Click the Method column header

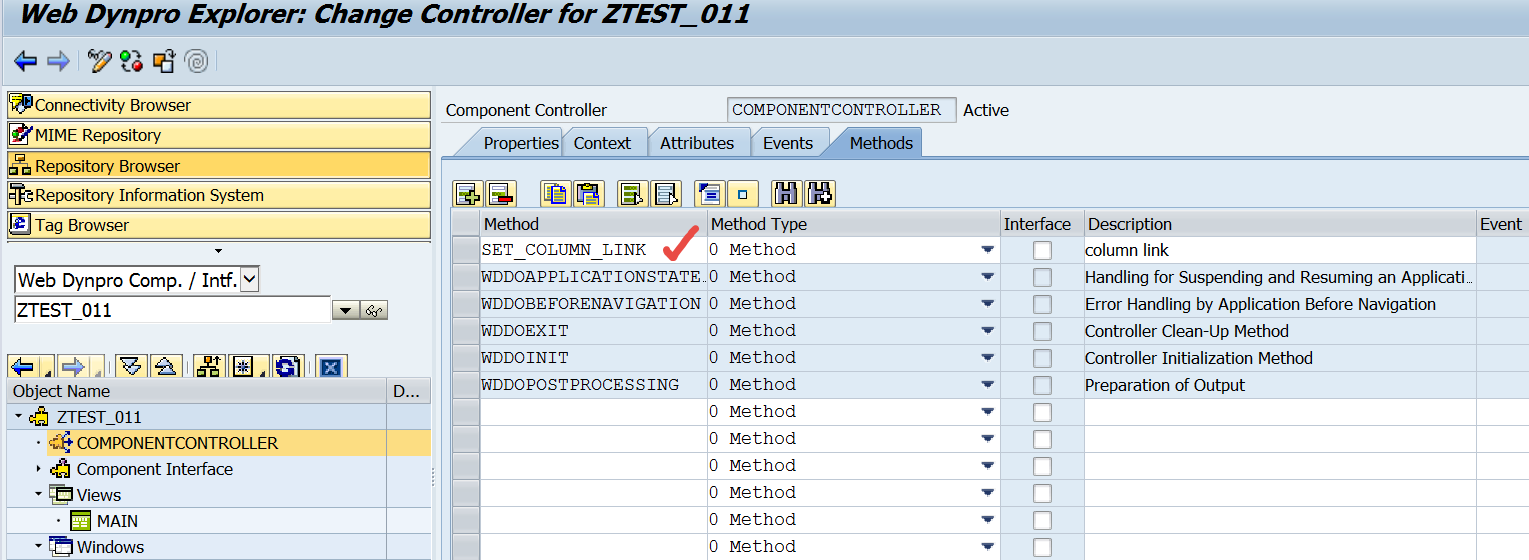point(594,224)
